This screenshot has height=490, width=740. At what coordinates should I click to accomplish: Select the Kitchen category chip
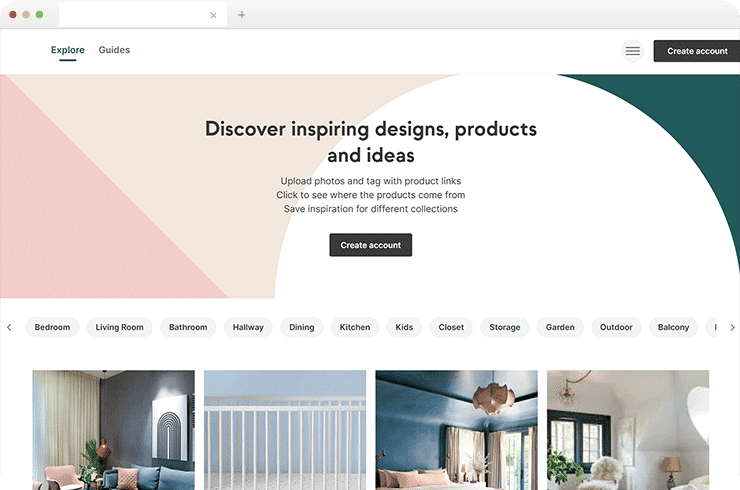click(x=355, y=327)
